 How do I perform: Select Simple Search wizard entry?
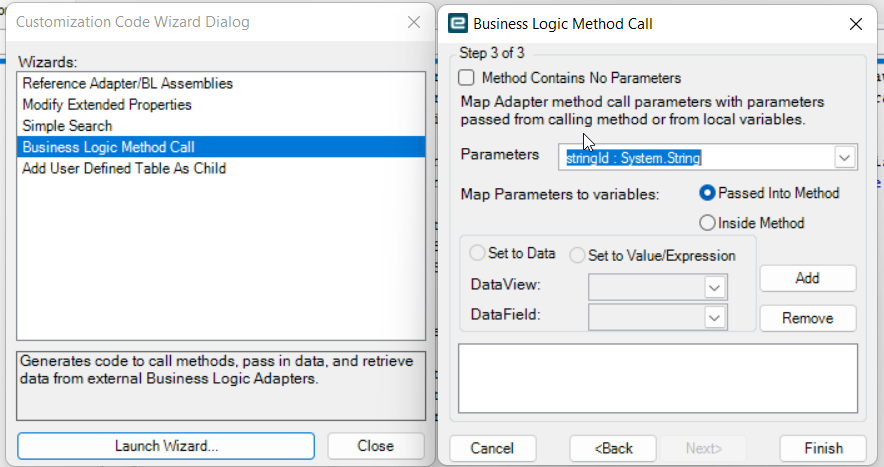point(221,126)
